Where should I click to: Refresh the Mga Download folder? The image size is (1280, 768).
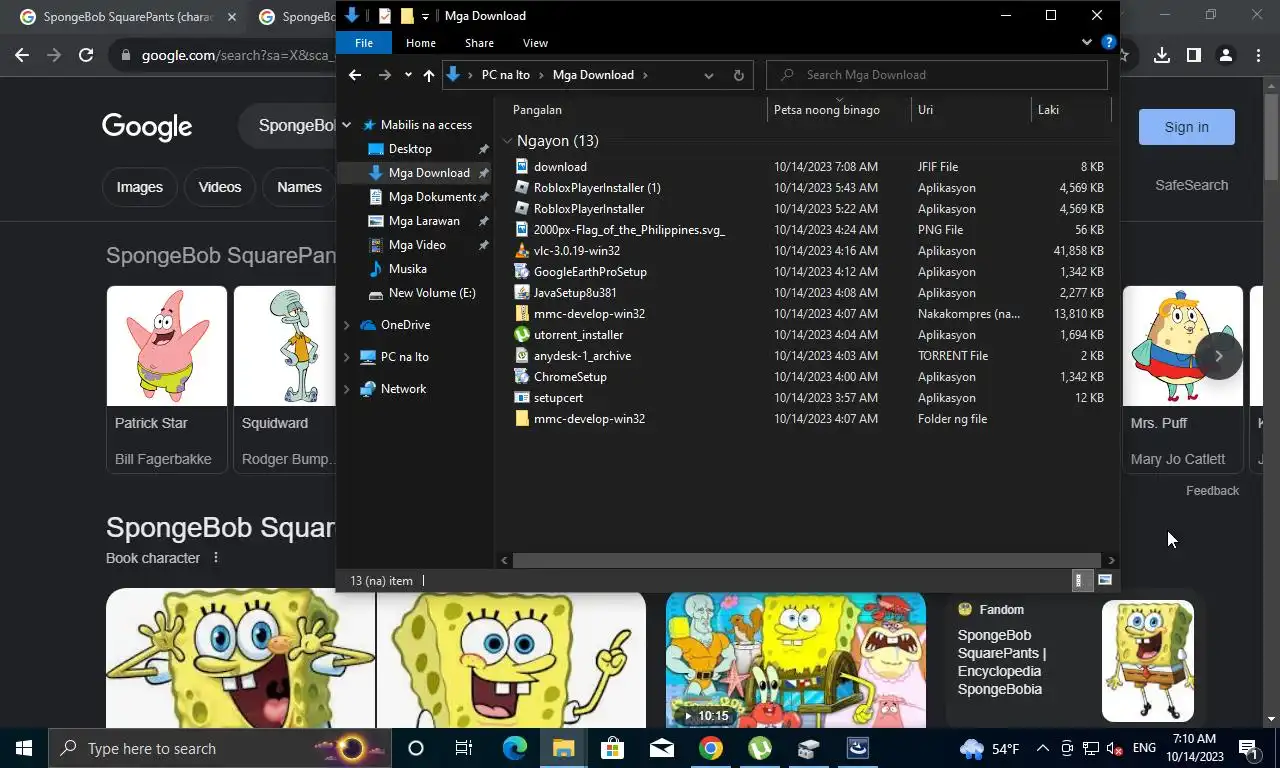739,75
